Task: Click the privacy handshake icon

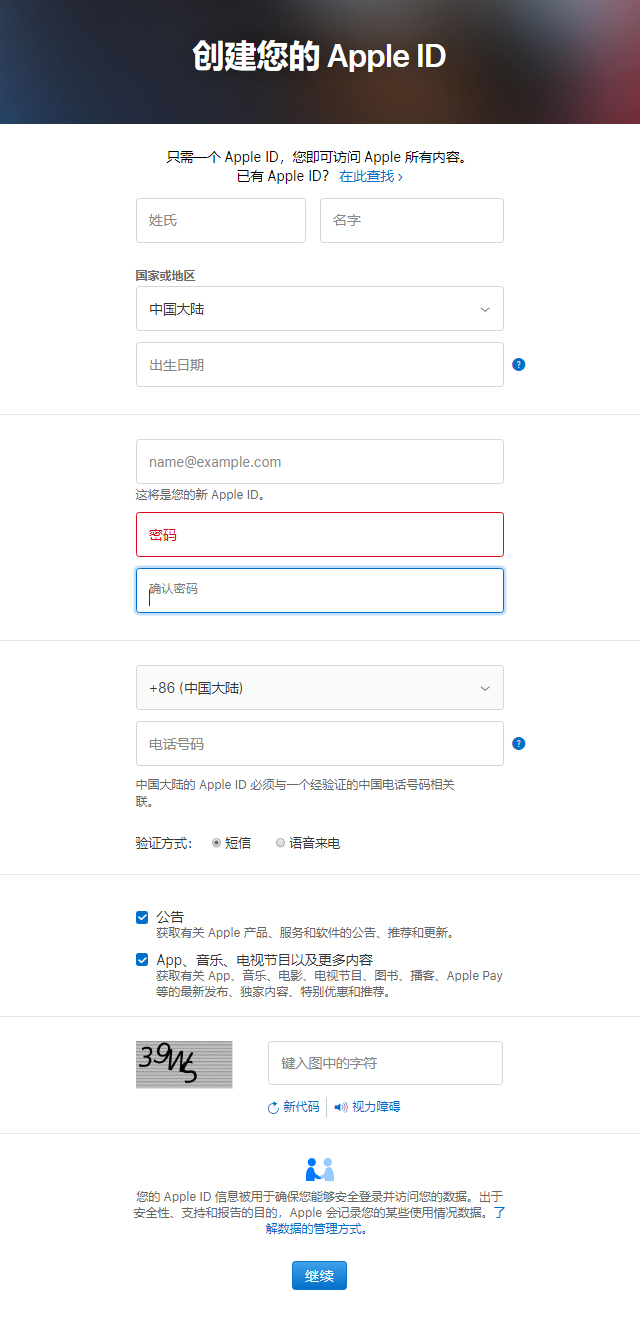Action: [x=320, y=1169]
